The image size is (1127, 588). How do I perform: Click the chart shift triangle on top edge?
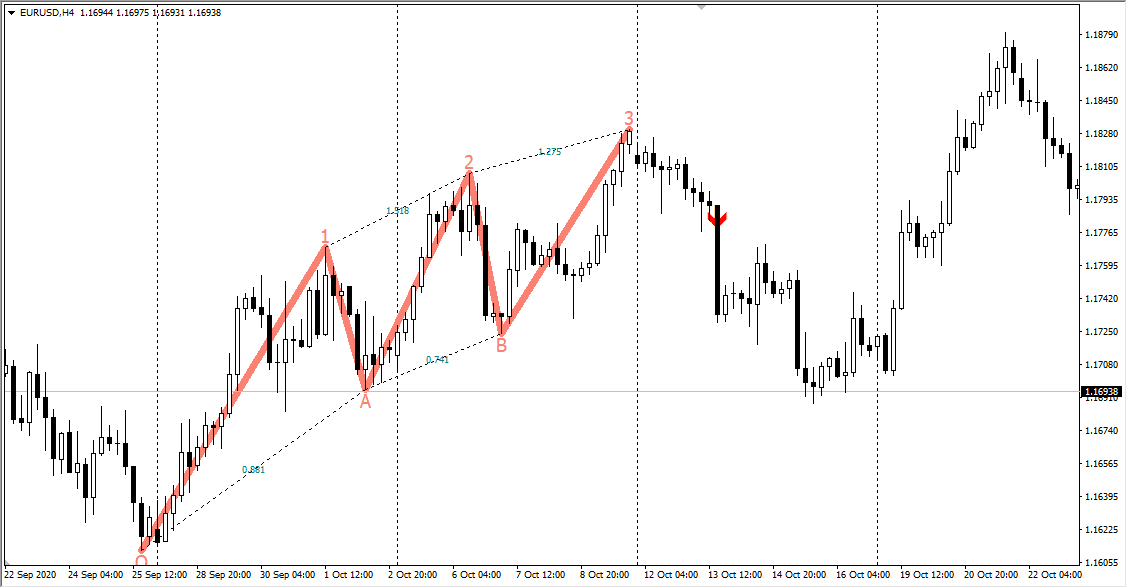point(701,6)
